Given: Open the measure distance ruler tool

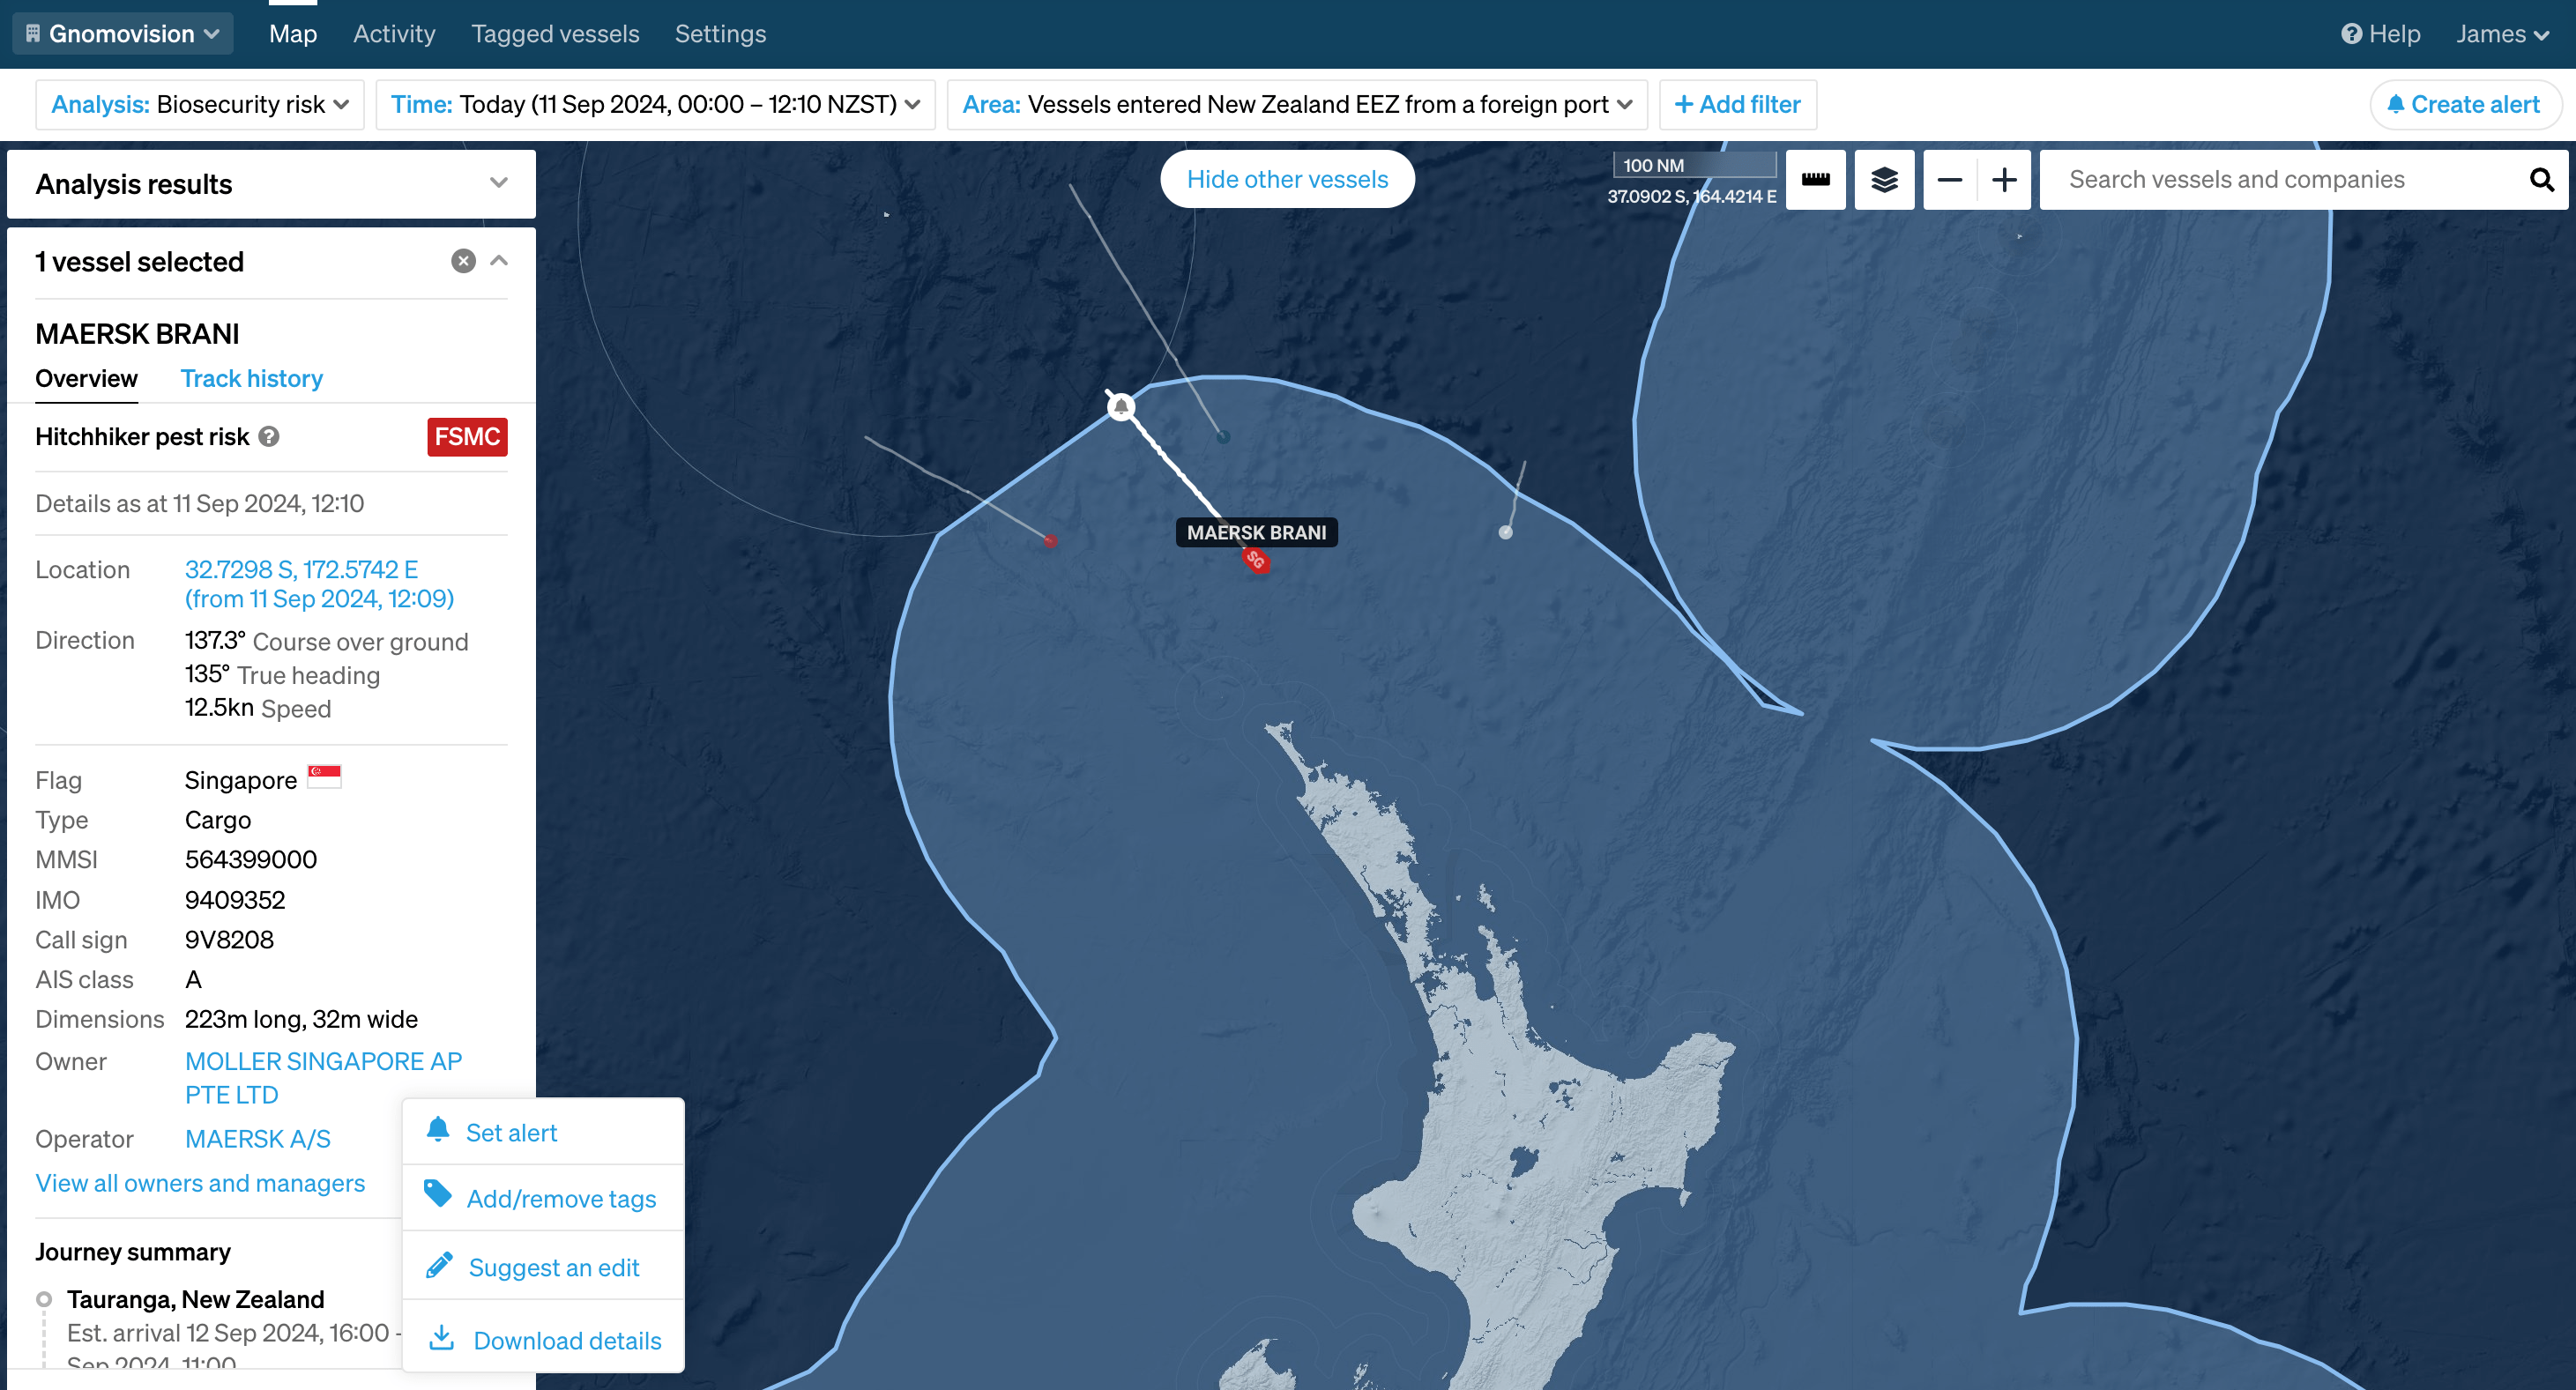Looking at the screenshot, I should click(x=1815, y=180).
